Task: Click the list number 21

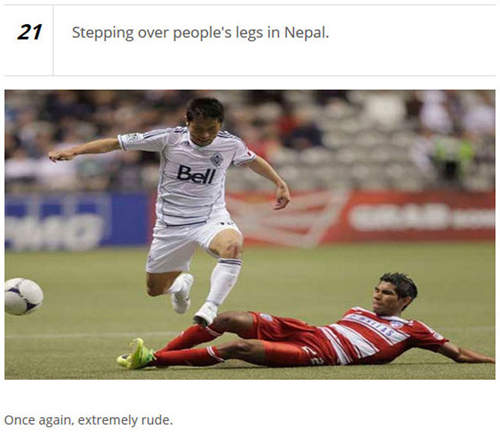Action: click(x=29, y=33)
